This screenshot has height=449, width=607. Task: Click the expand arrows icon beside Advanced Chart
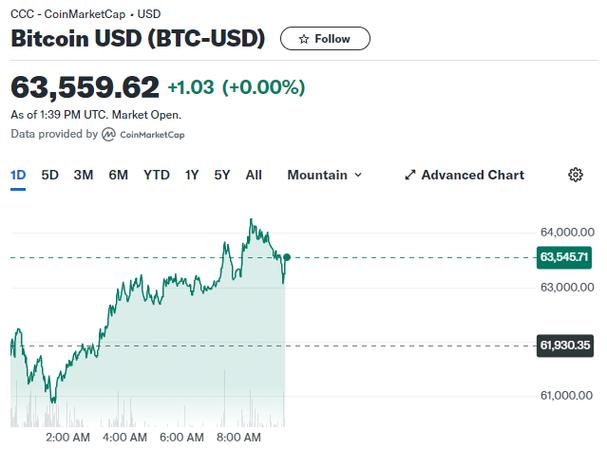tap(410, 175)
